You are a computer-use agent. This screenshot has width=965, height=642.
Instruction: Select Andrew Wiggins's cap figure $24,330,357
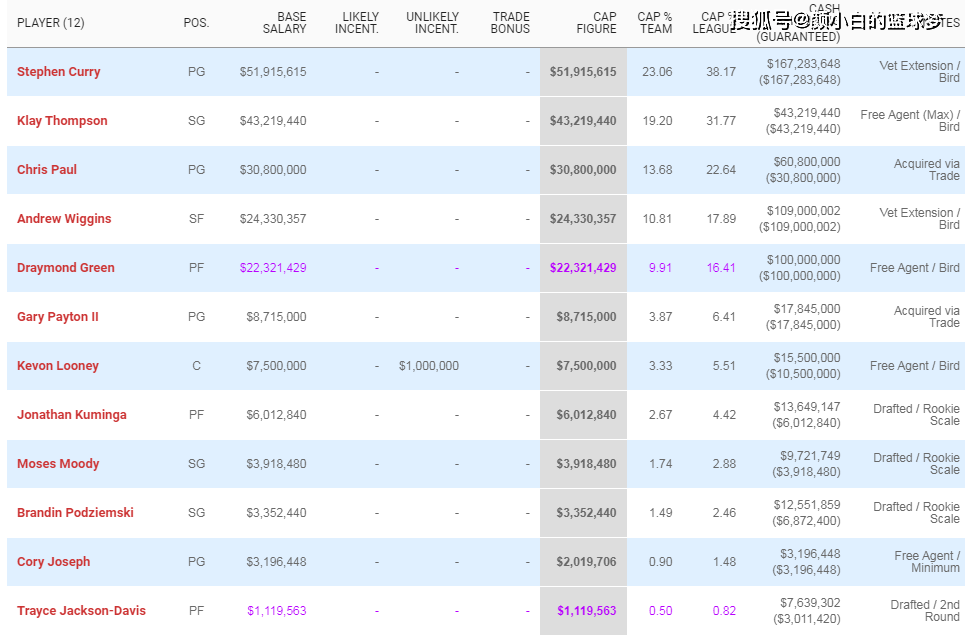pyautogui.click(x=583, y=219)
